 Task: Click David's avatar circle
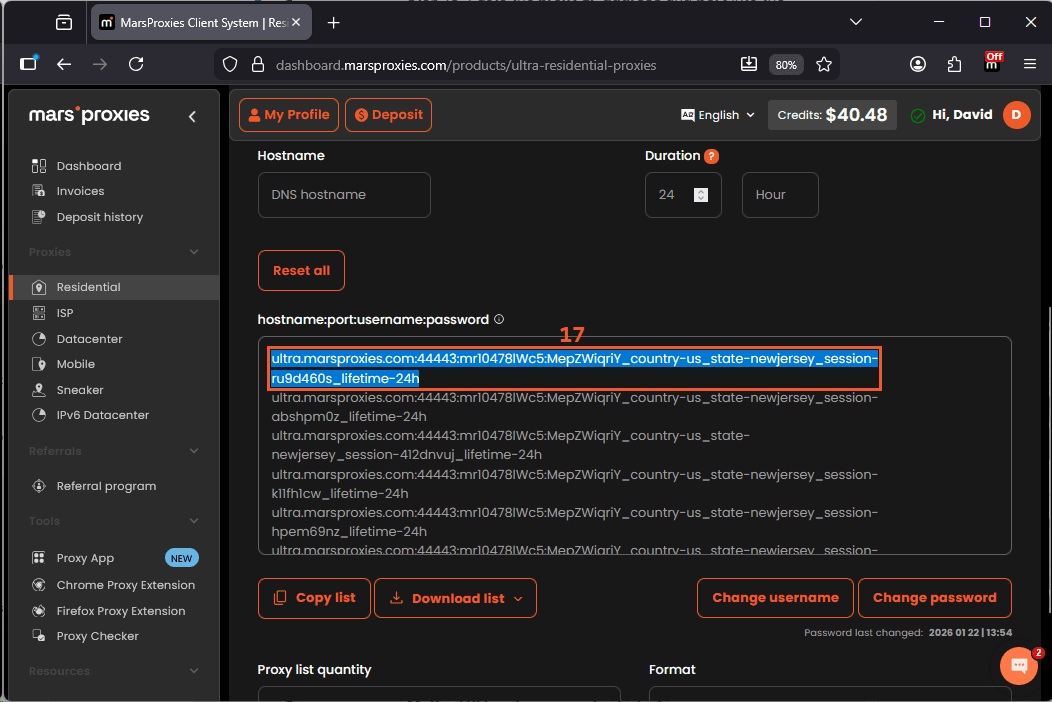point(1016,115)
